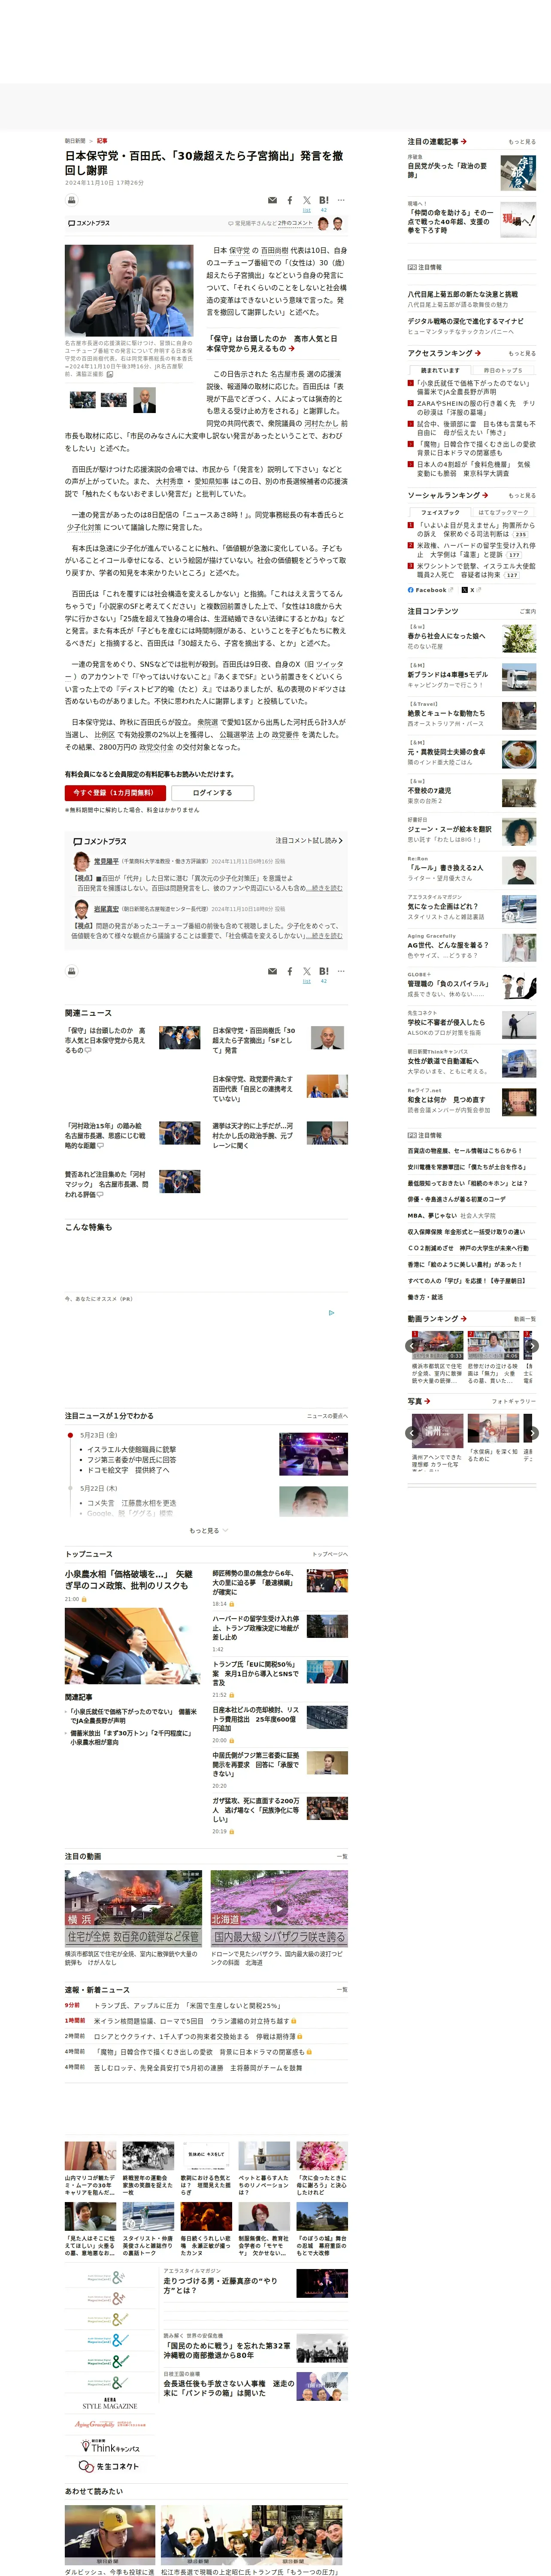
Task: Open related link about 高市人気と日本保守党
Action: pyautogui.click(x=272, y=343)
